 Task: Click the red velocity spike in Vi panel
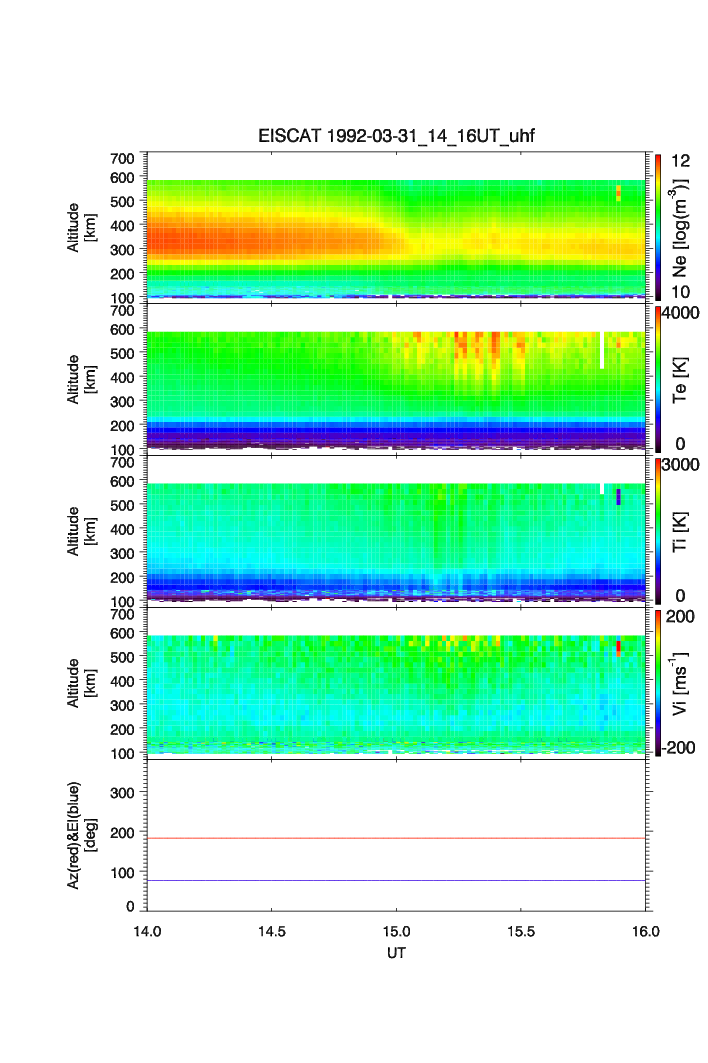click(618, 648)
